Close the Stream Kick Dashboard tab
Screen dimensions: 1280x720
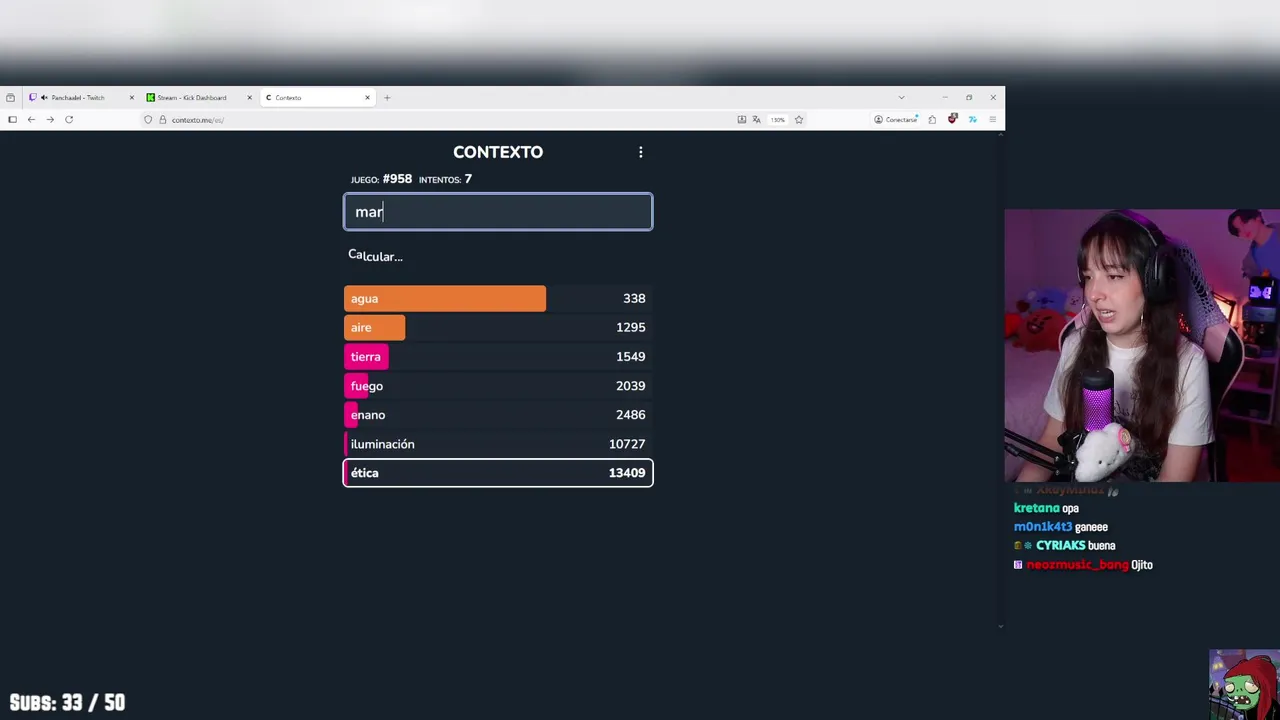point(249,97)
